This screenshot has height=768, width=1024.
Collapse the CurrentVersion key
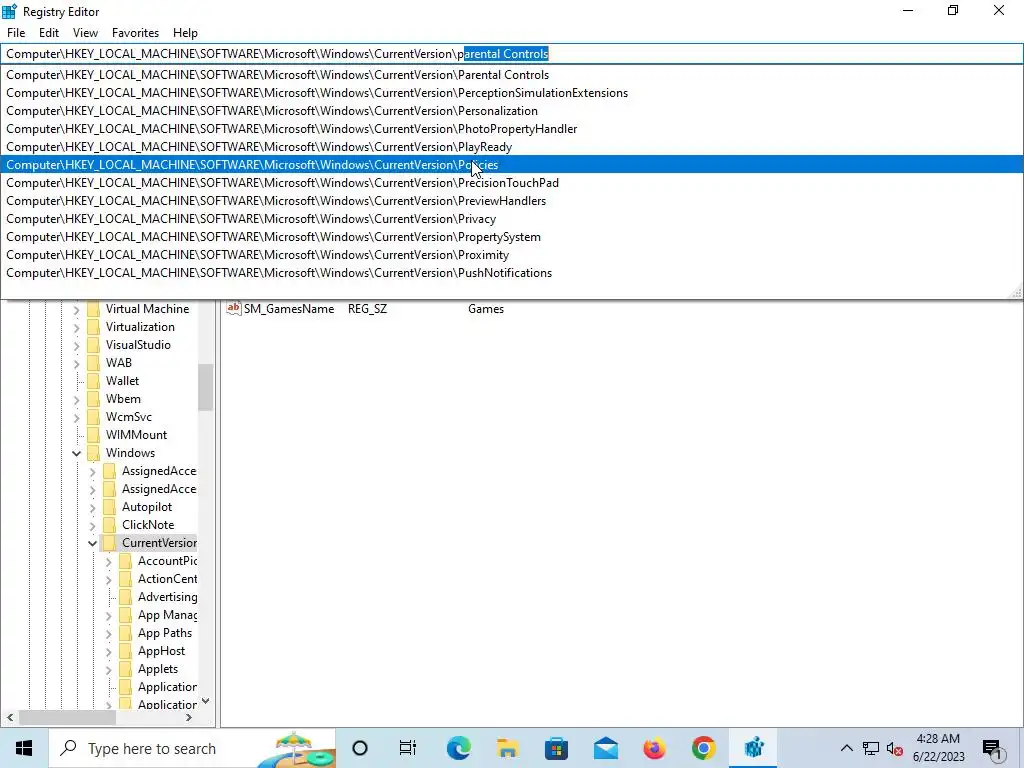92,543
